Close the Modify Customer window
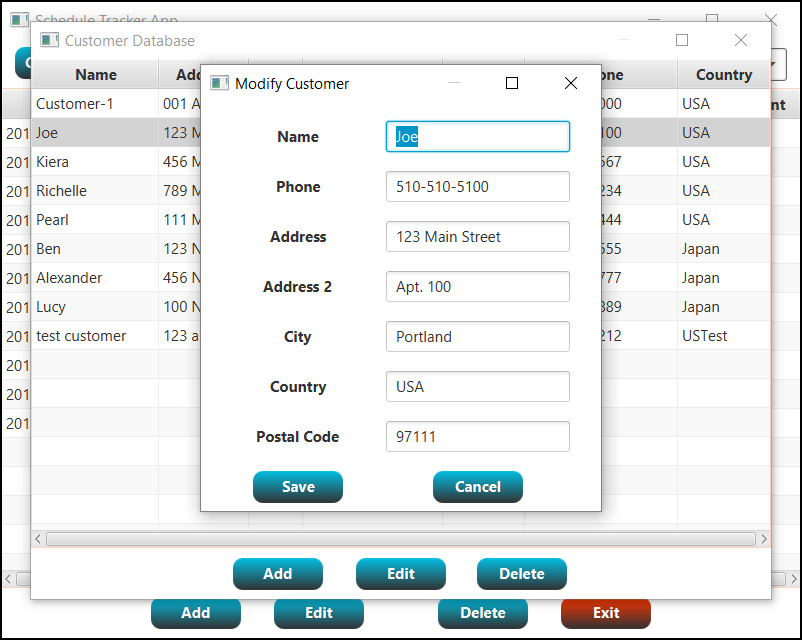 coord(571,83)
